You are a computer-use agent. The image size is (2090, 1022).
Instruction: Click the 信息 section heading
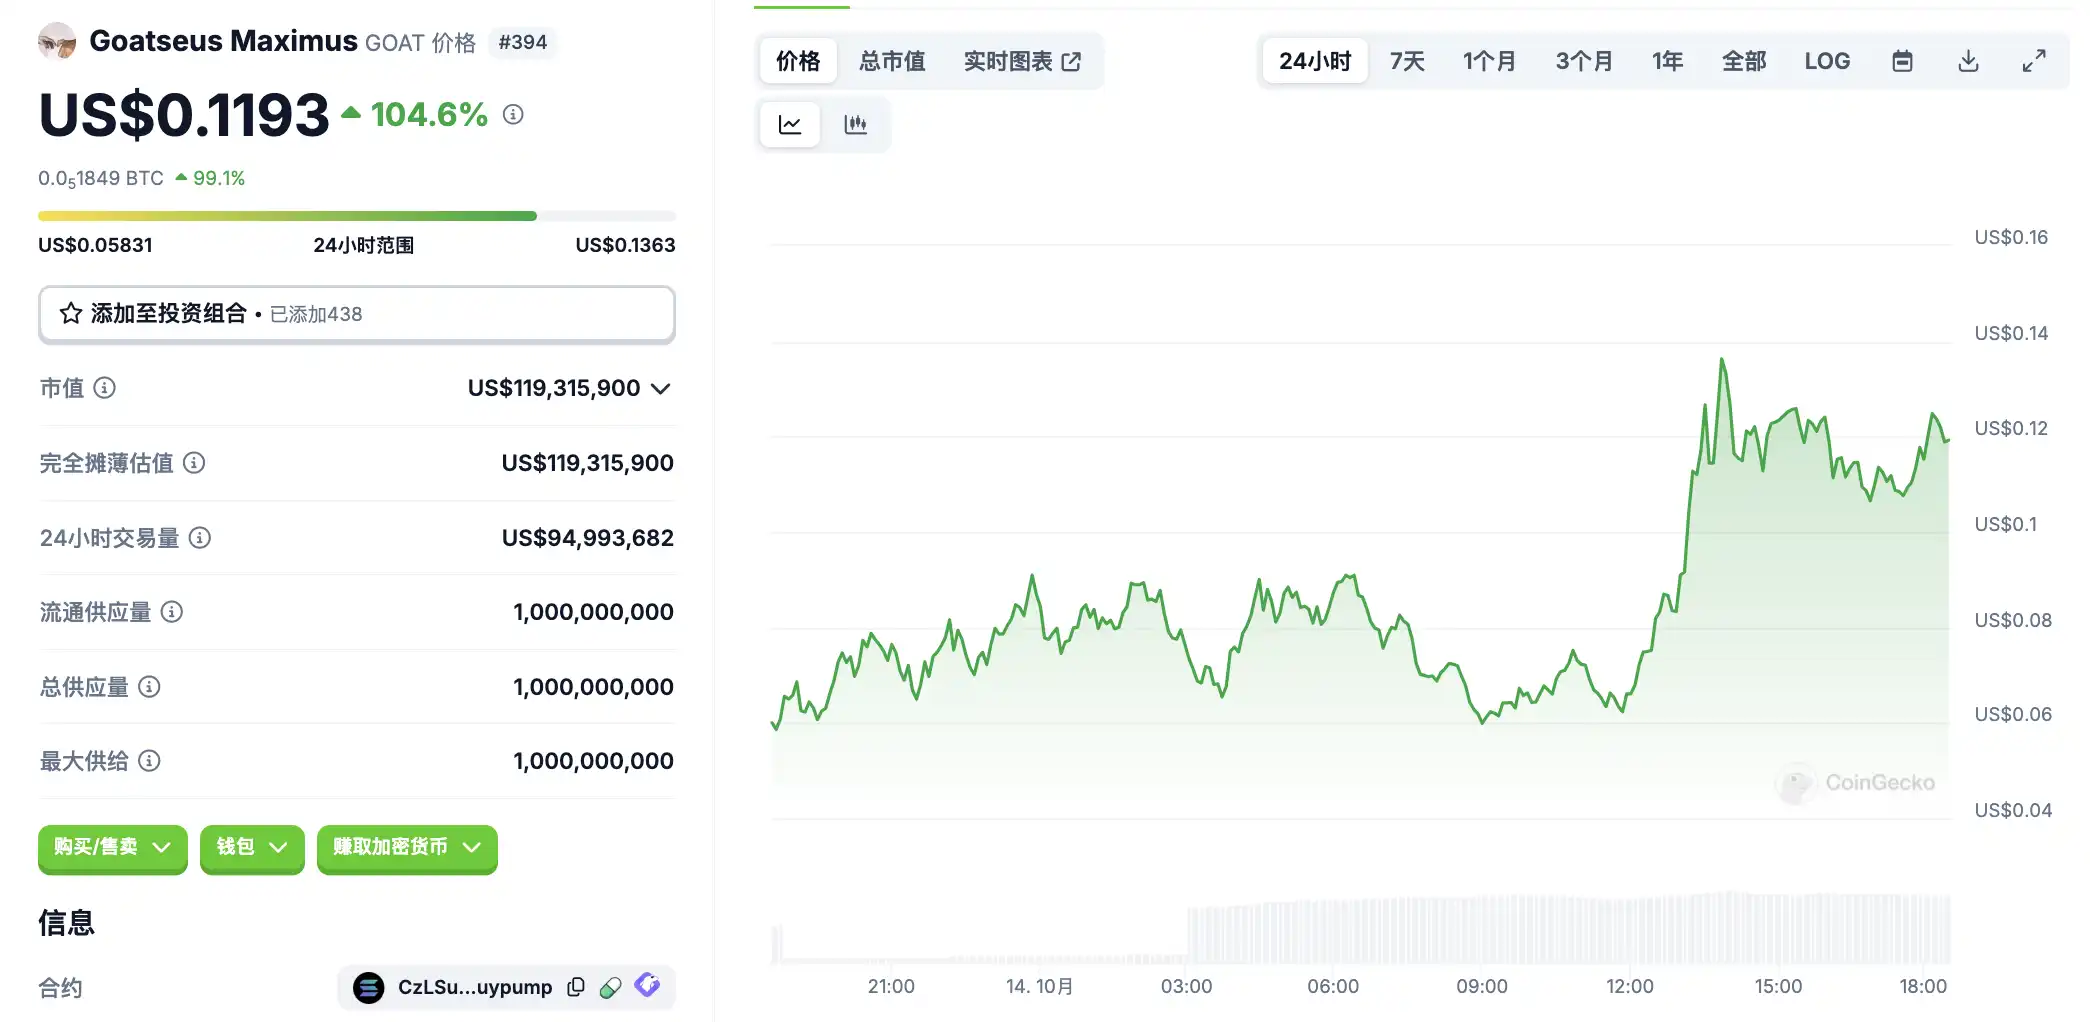pyautogui.click(x=66, y=923)
